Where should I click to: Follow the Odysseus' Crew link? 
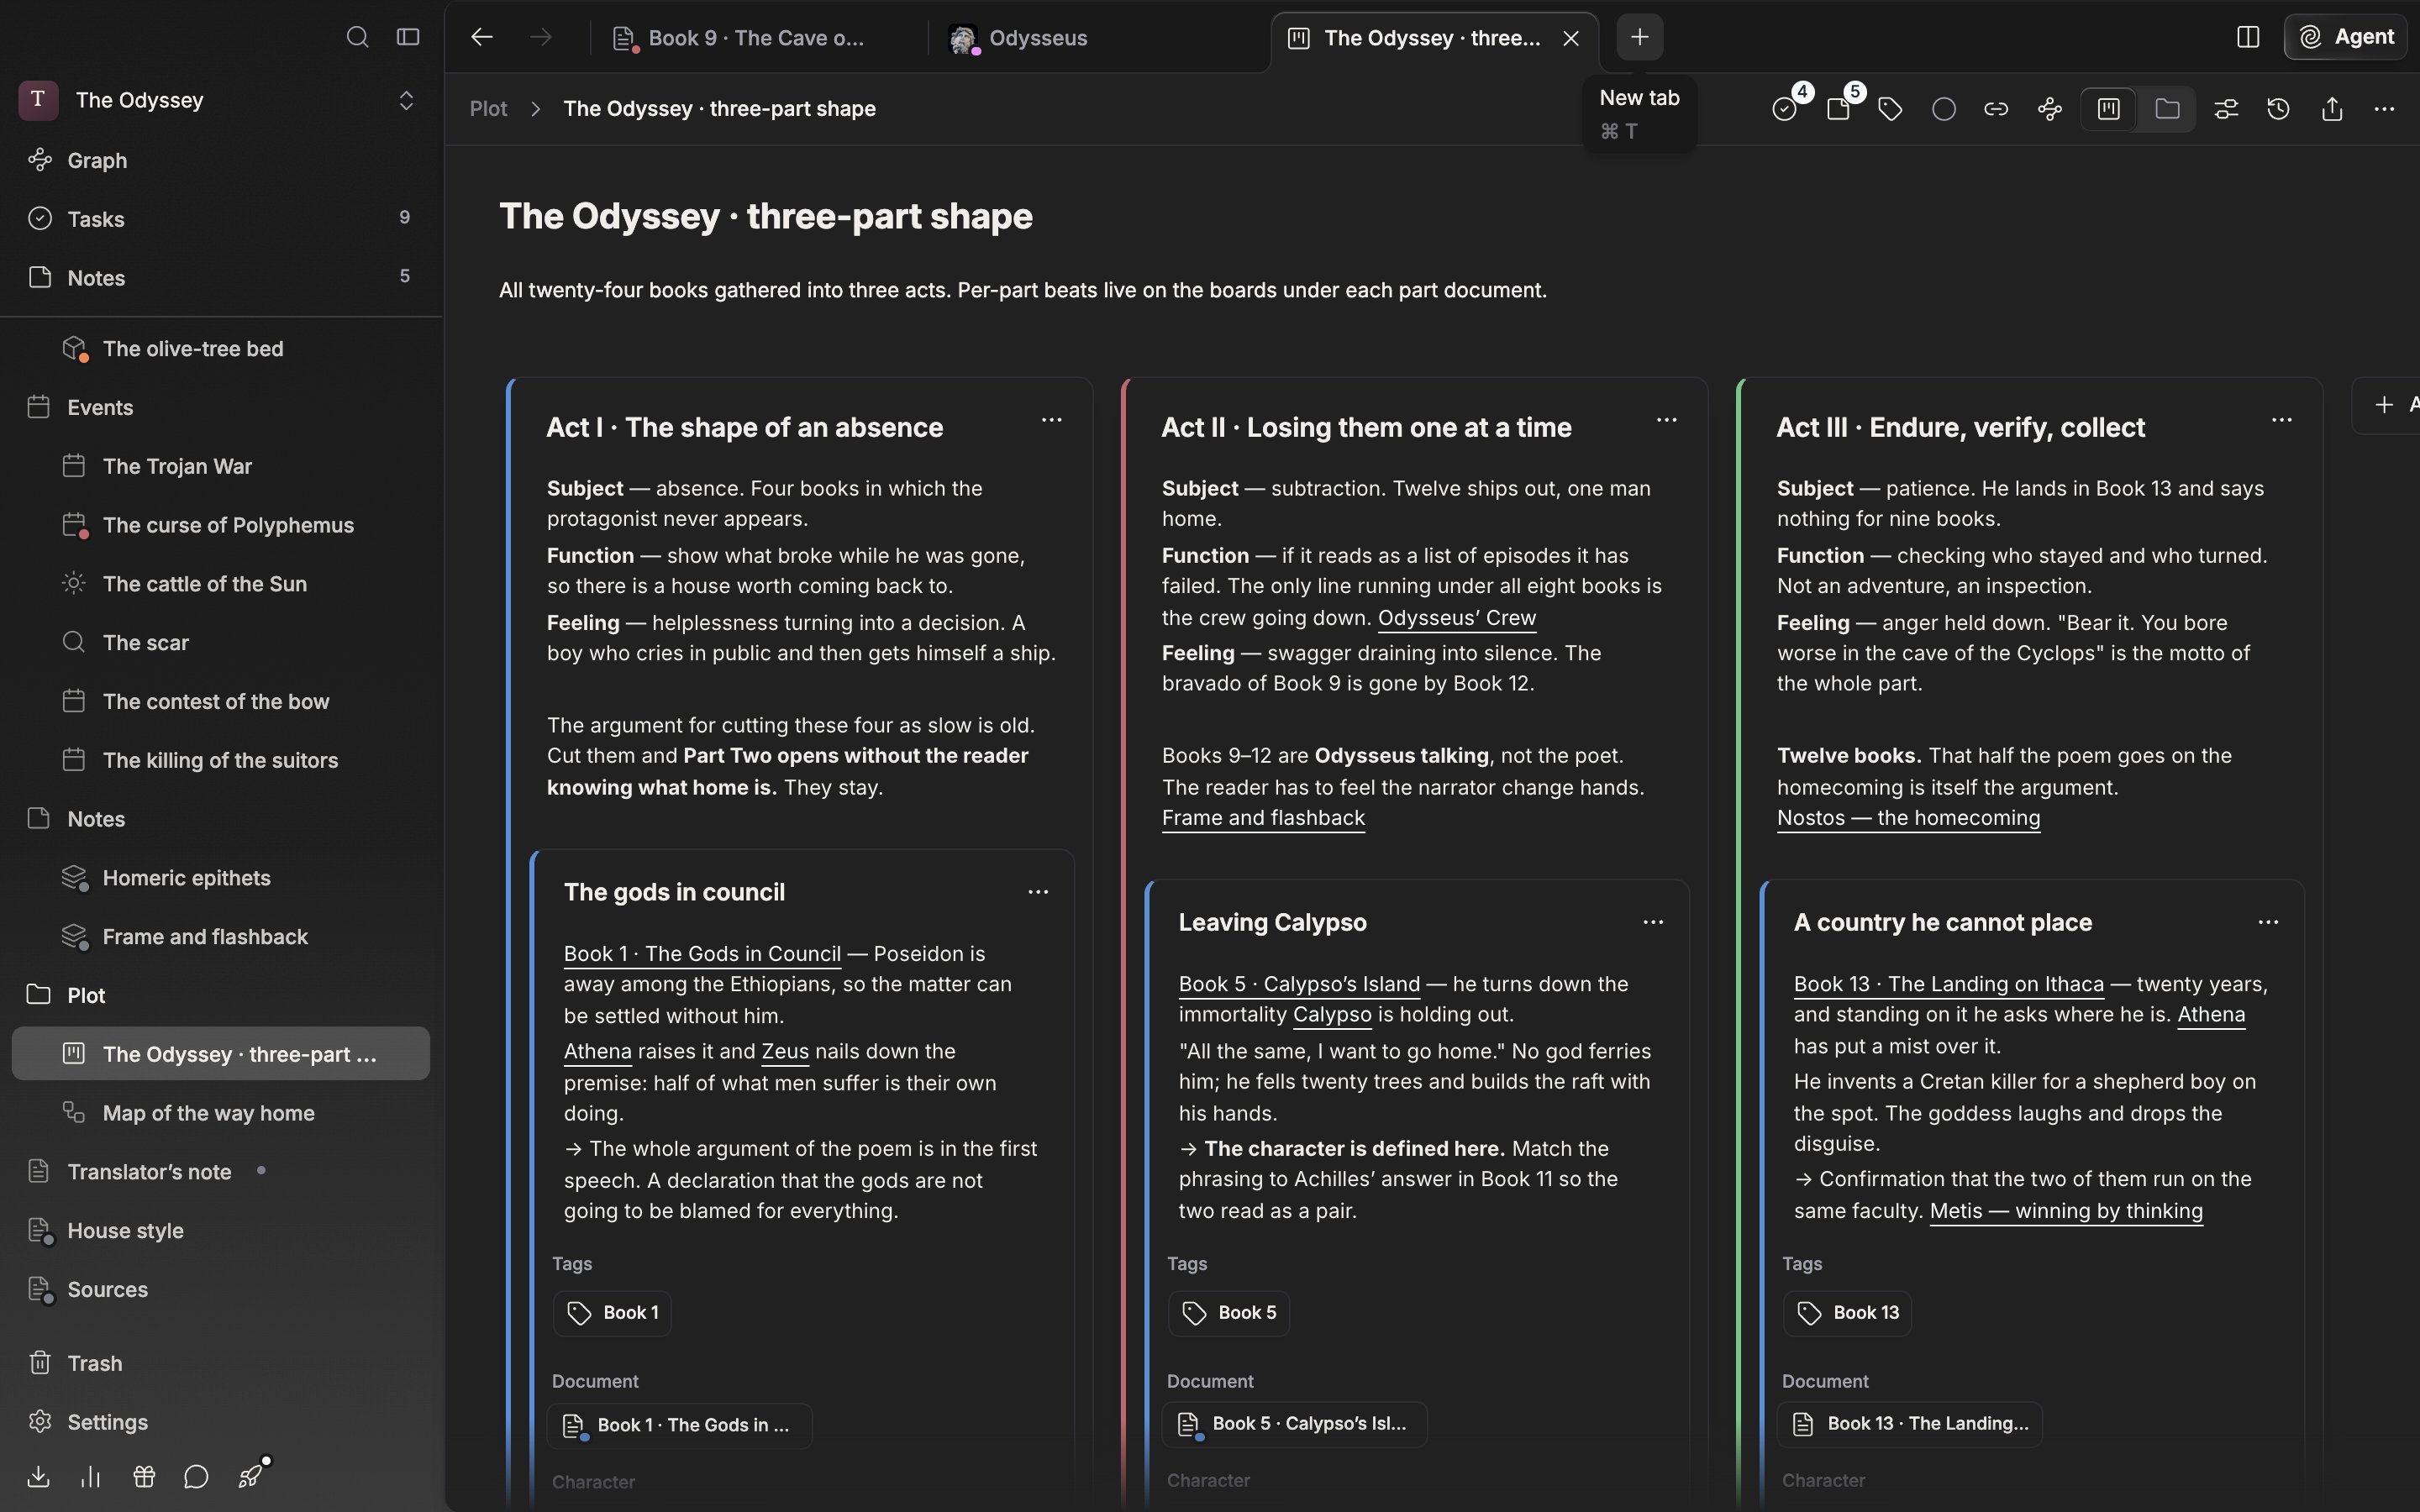1457,618
